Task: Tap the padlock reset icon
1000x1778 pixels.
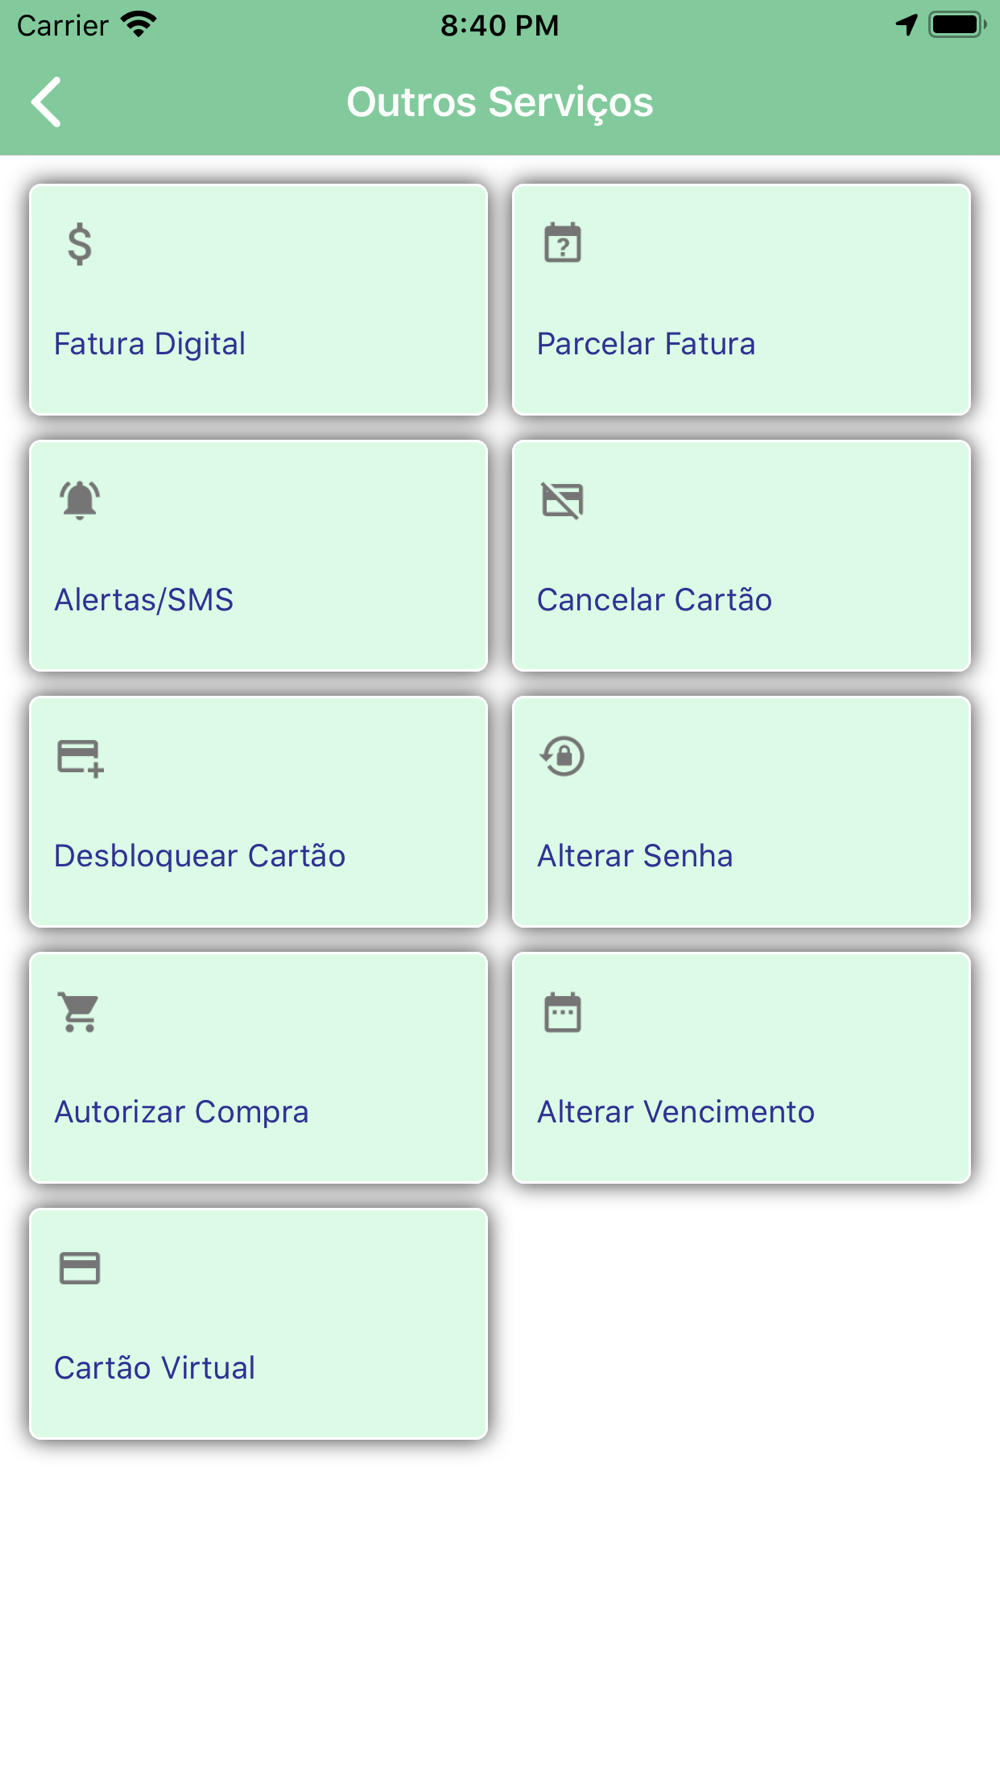Action: pyautogui.click(x=563, y=756)
